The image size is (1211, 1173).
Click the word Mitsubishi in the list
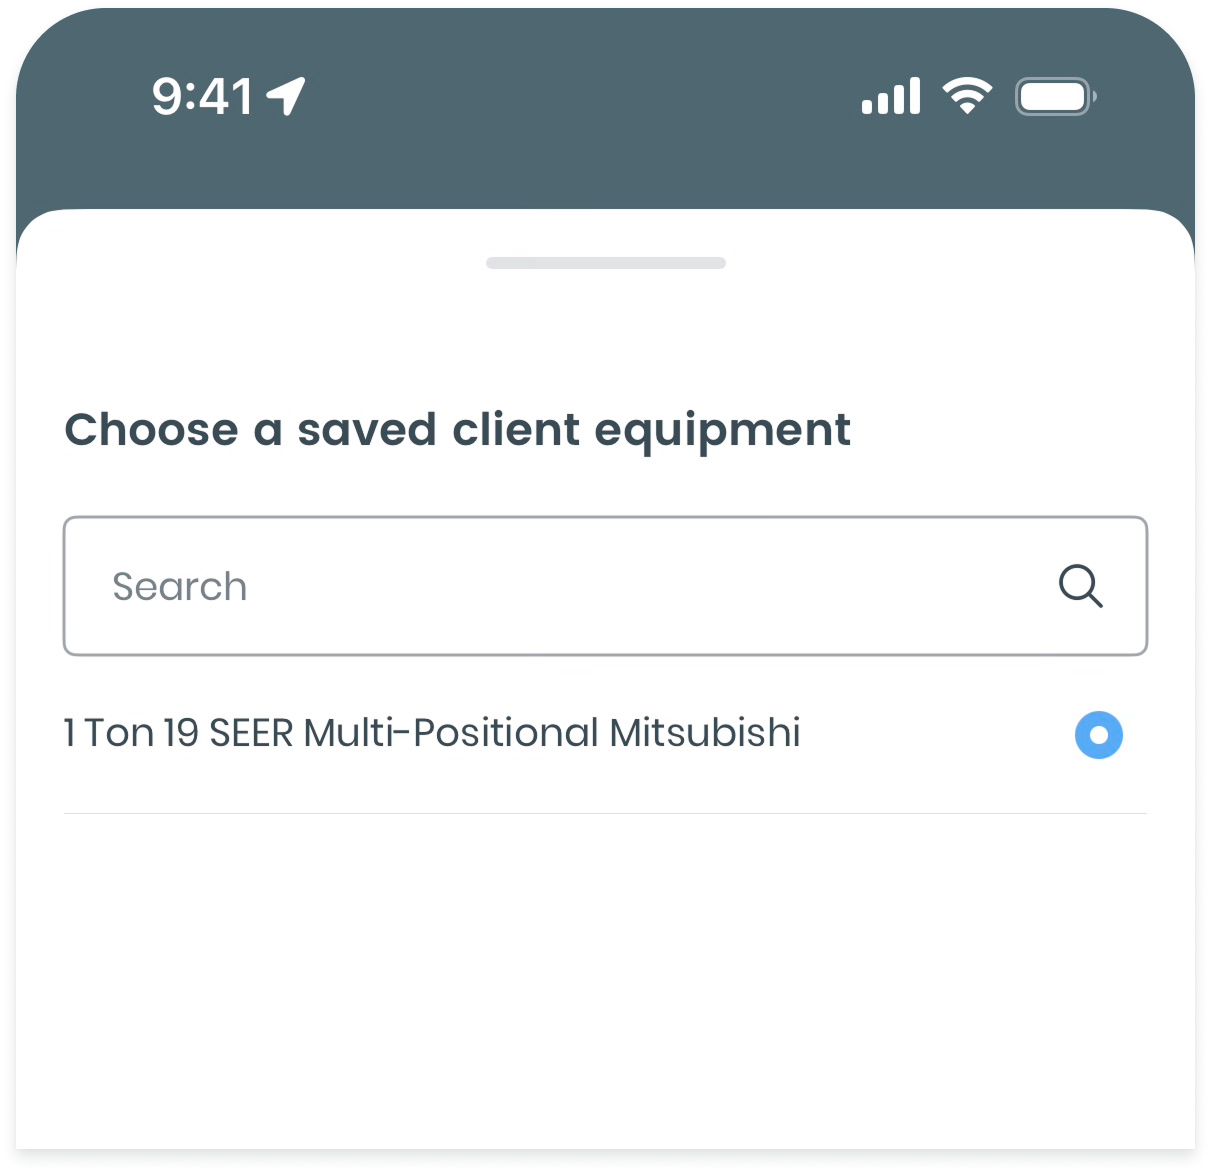click(x=705, y=733)
